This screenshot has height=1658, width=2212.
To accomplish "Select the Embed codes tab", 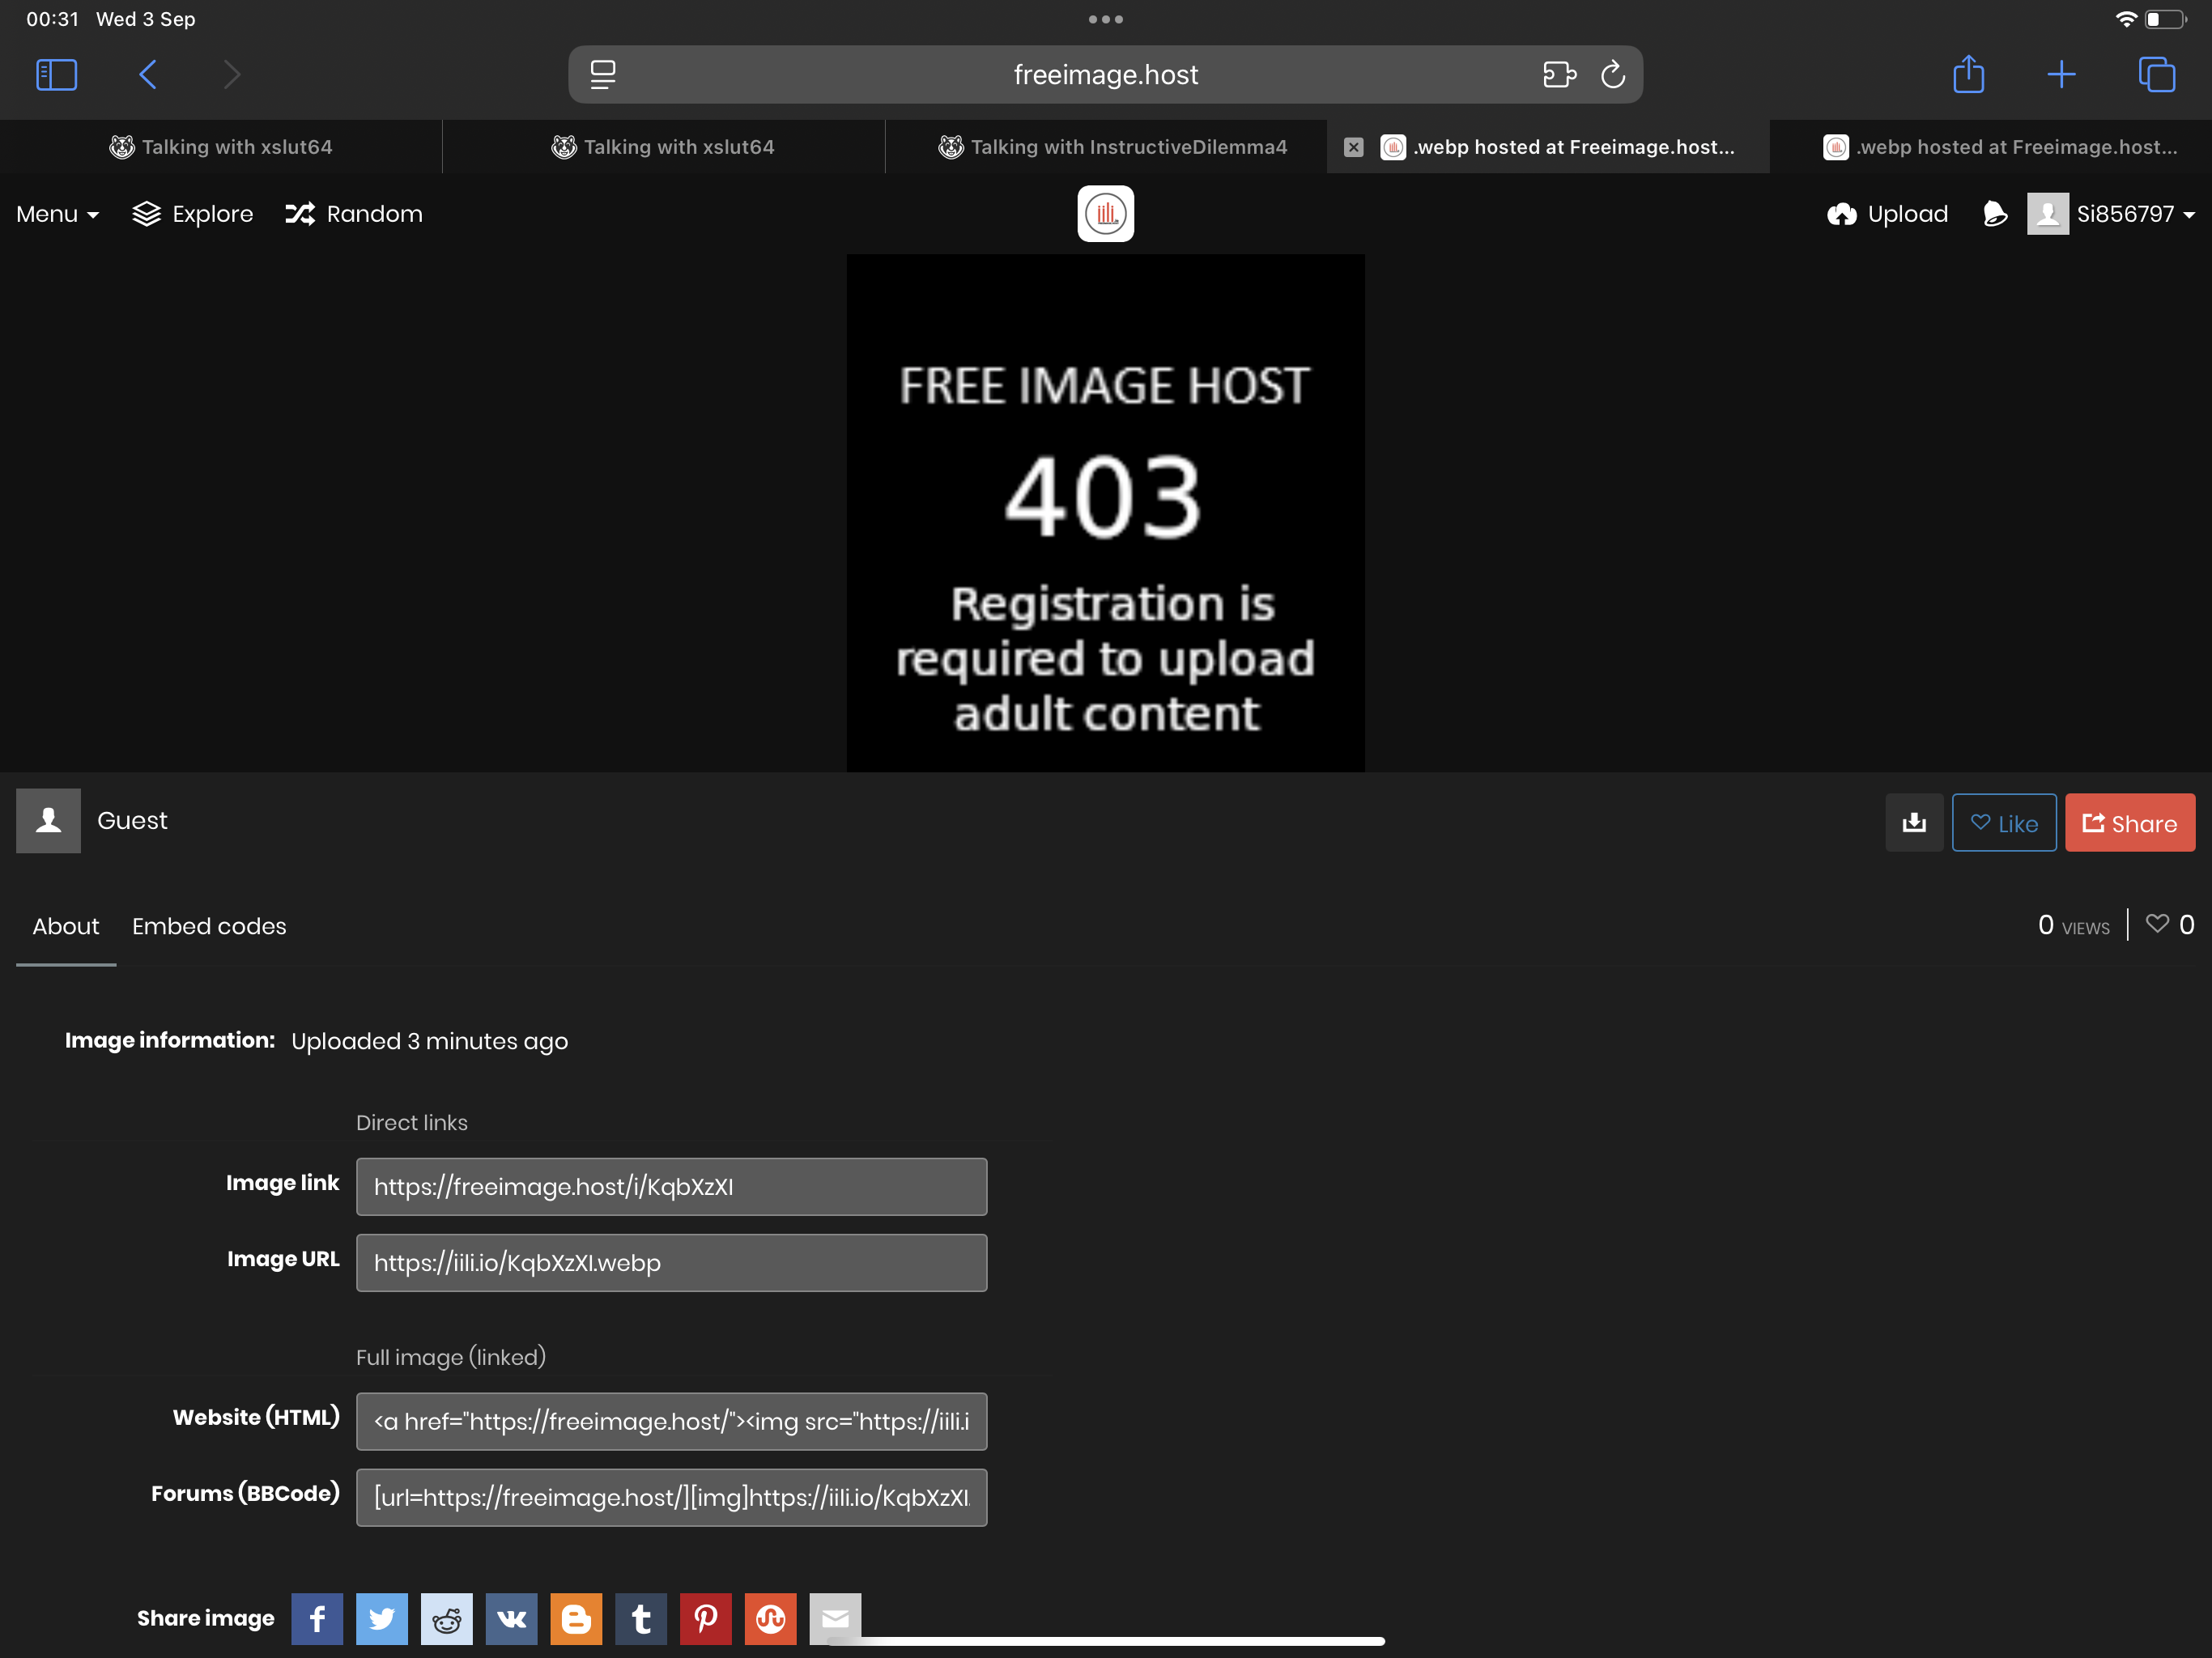I will [x=209, y=927].
